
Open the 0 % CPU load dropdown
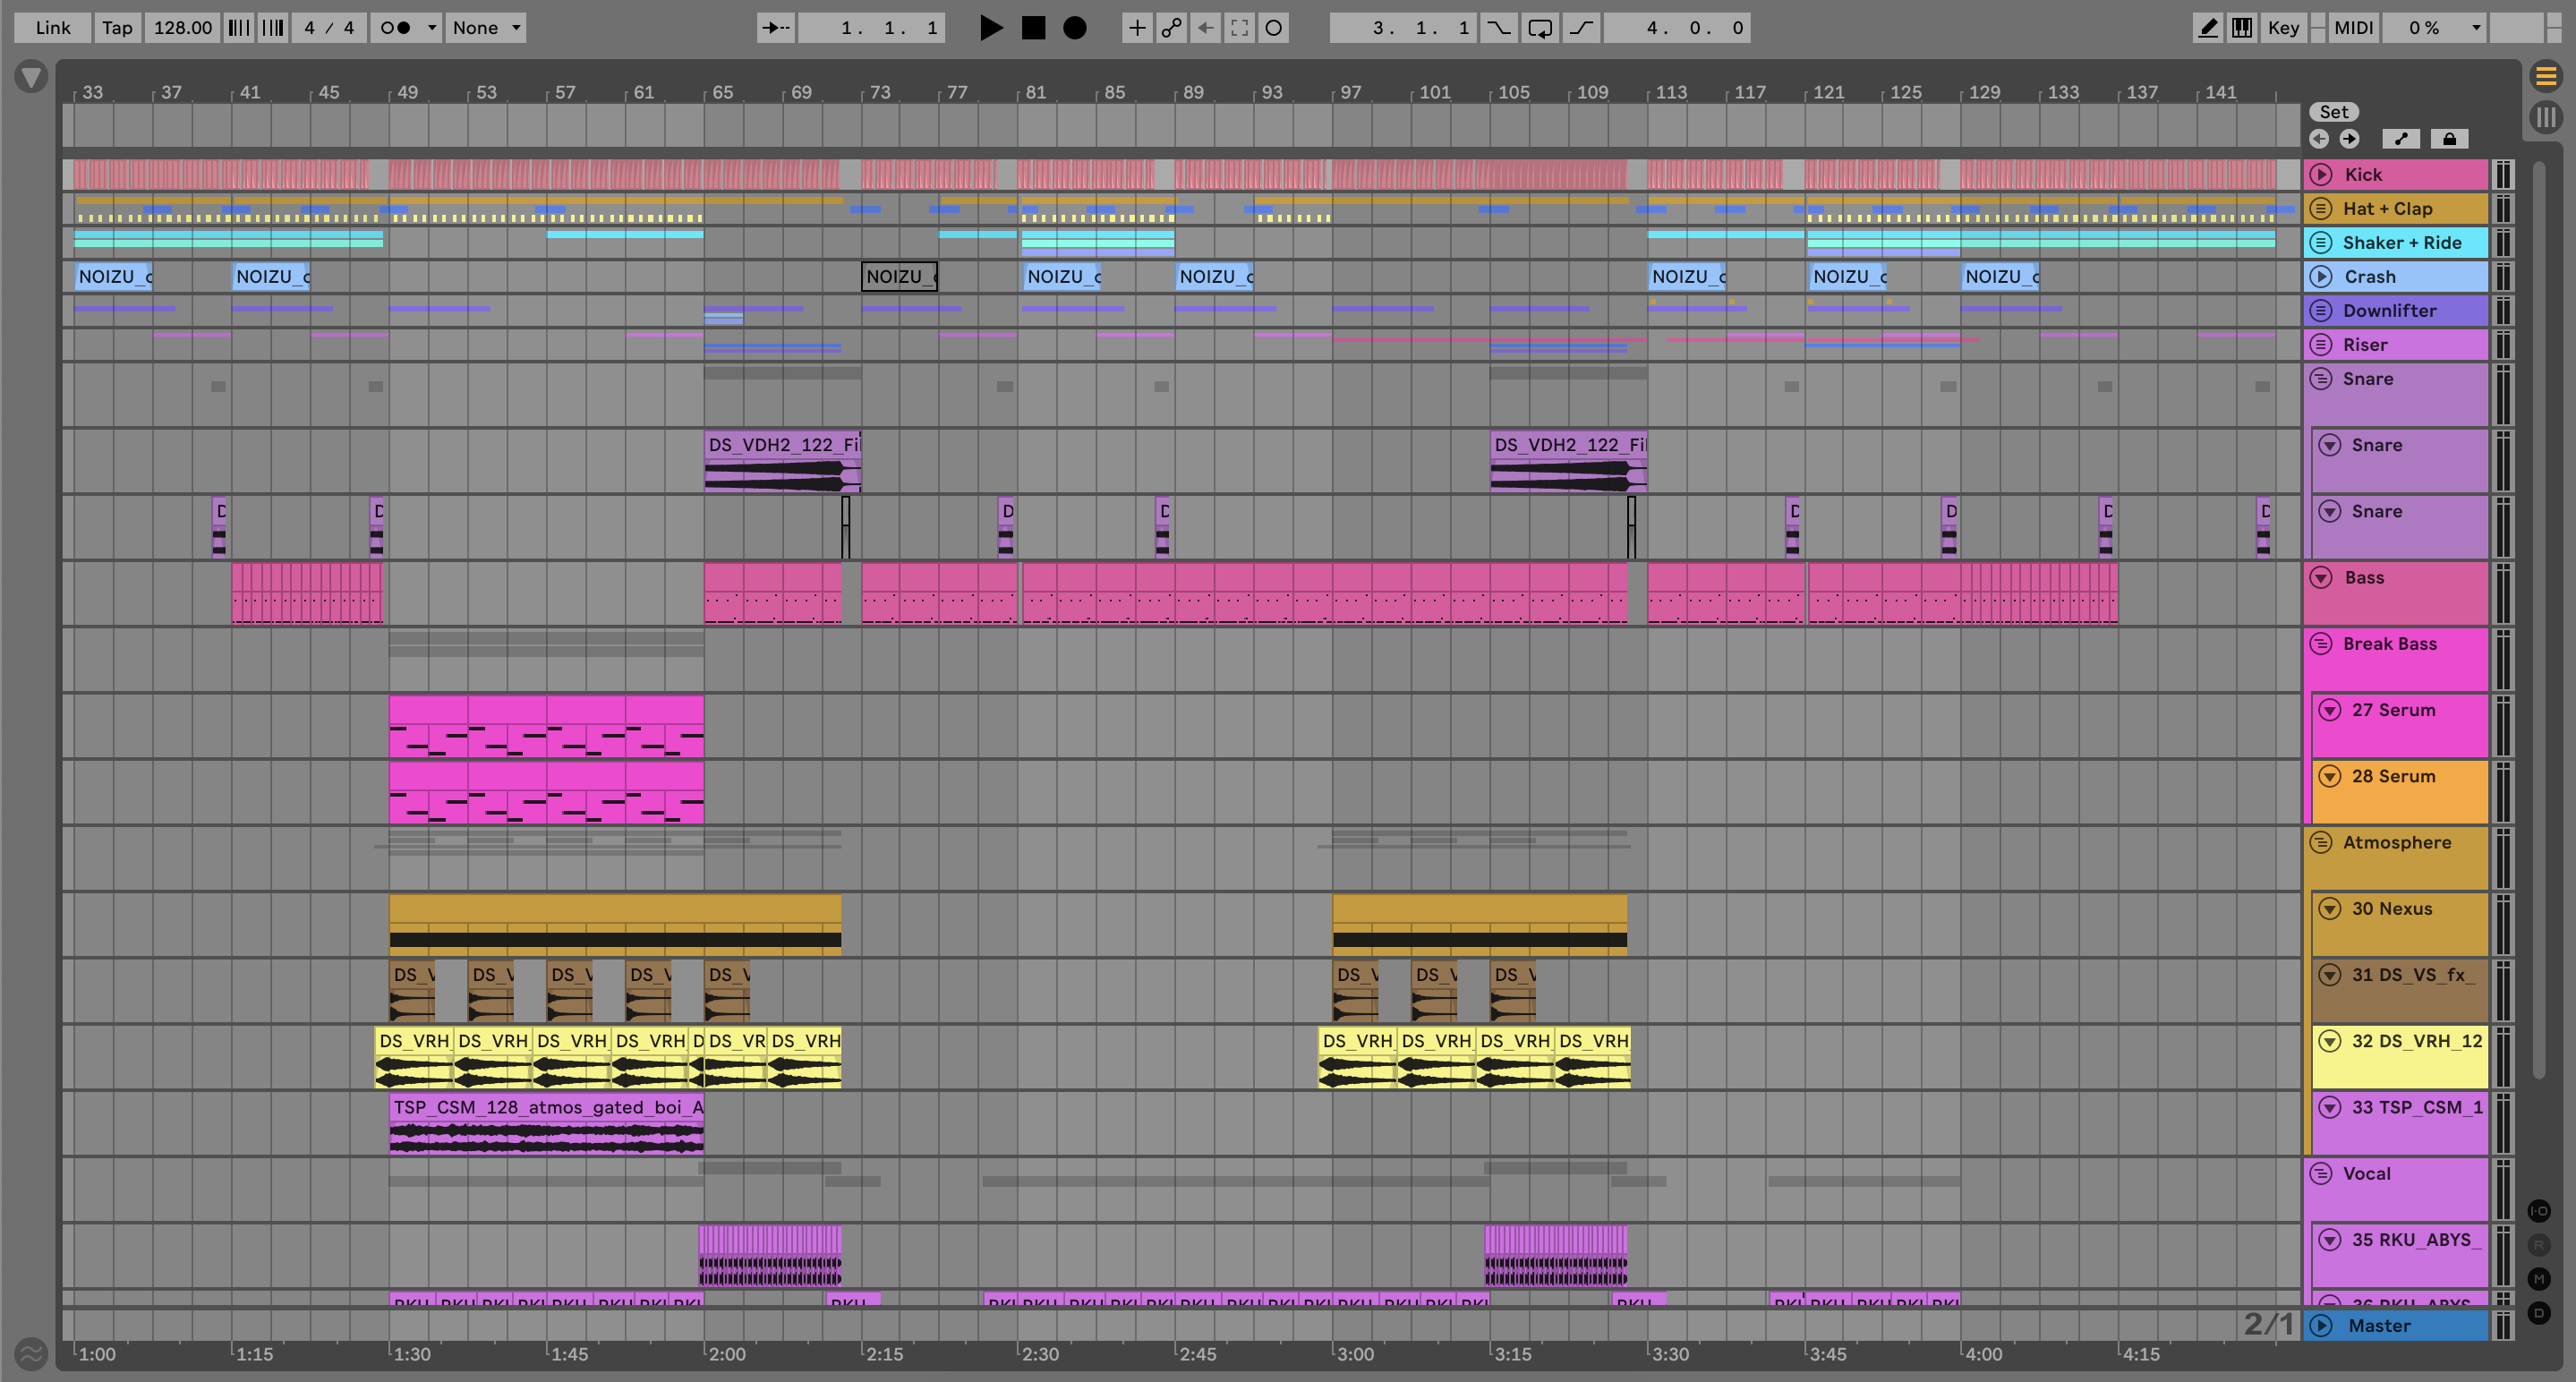2433,28
